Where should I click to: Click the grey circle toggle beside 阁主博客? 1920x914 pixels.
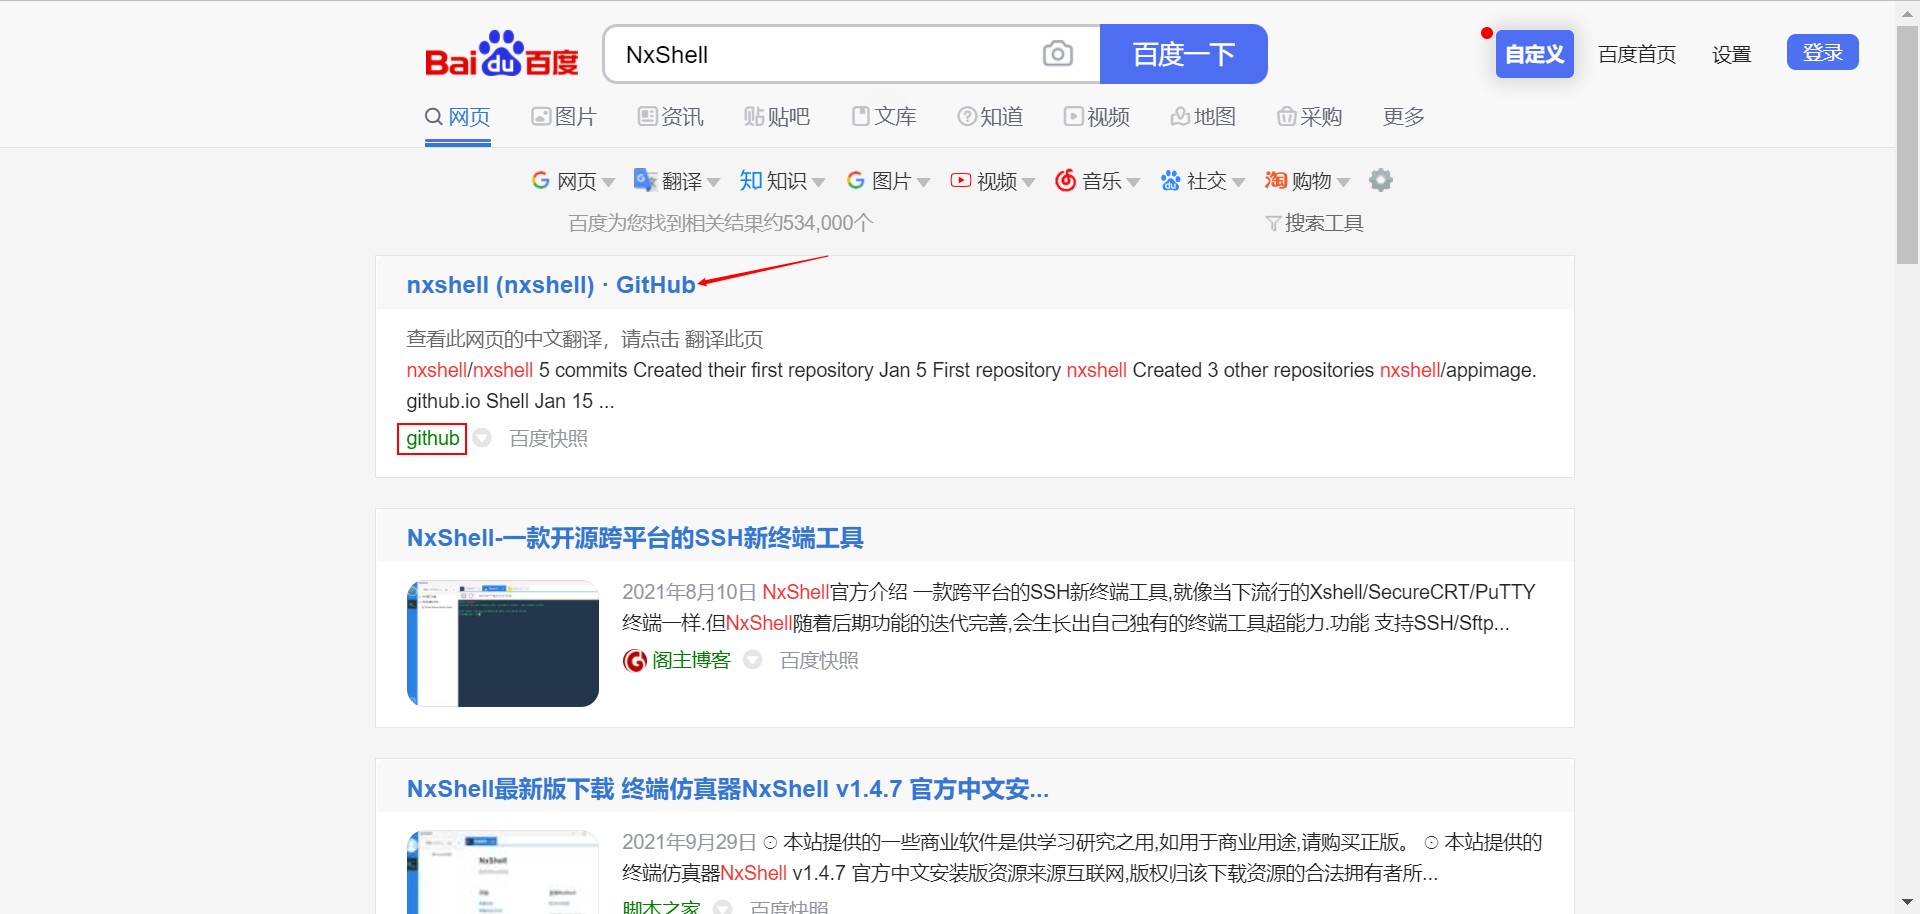(753, 660)
